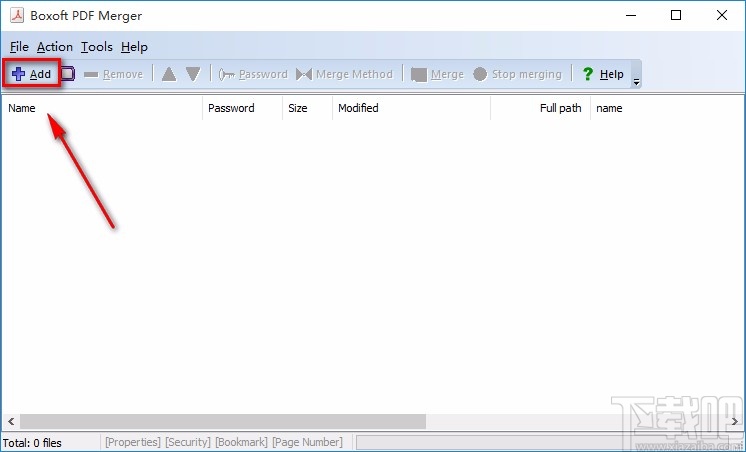The image size is (746, 452).
Task: Move file up with the up triangle
Action: [169, 74]
